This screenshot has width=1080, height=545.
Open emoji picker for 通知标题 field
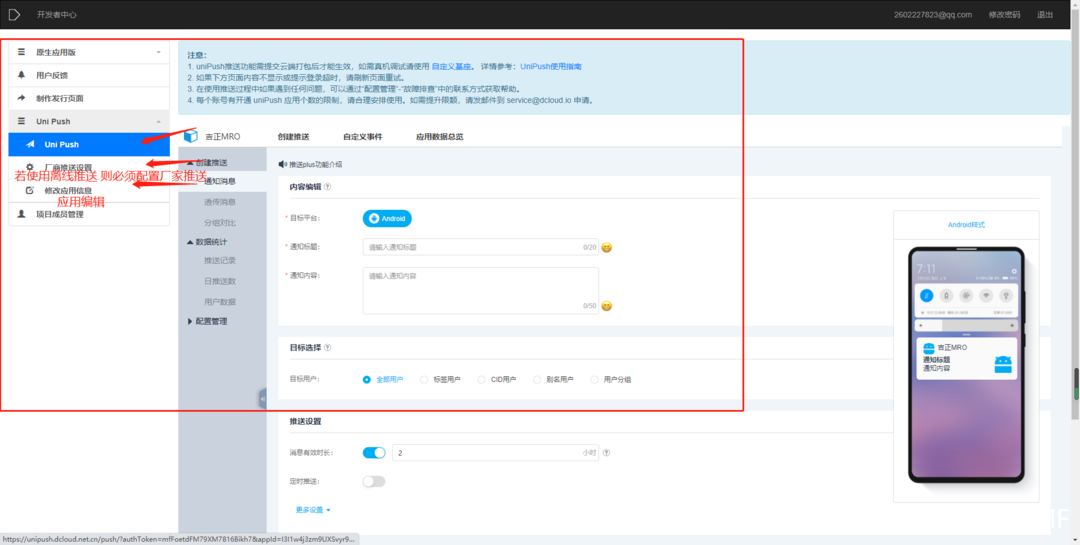click(x=607, y=247)
